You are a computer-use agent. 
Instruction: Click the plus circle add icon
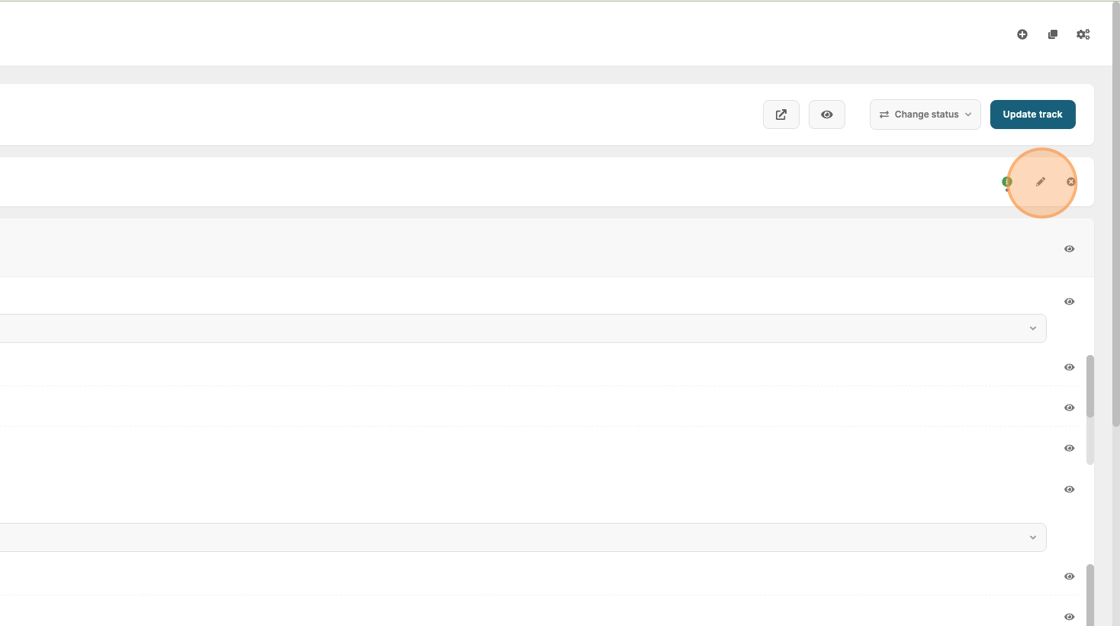(1022, 35)
